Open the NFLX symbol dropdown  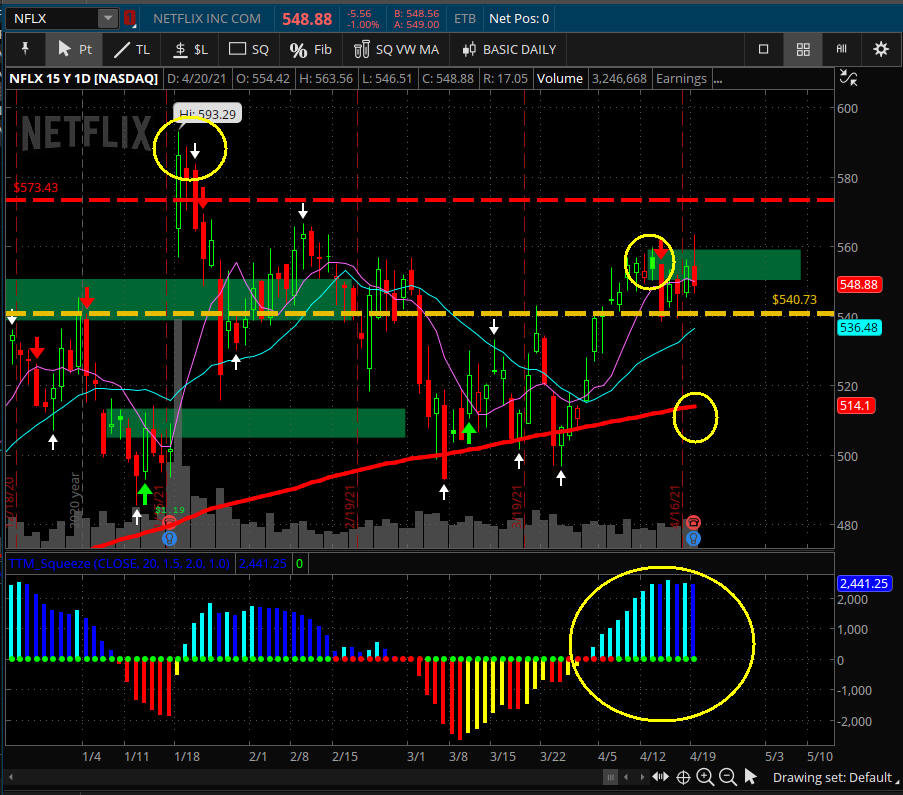(106, 18)
